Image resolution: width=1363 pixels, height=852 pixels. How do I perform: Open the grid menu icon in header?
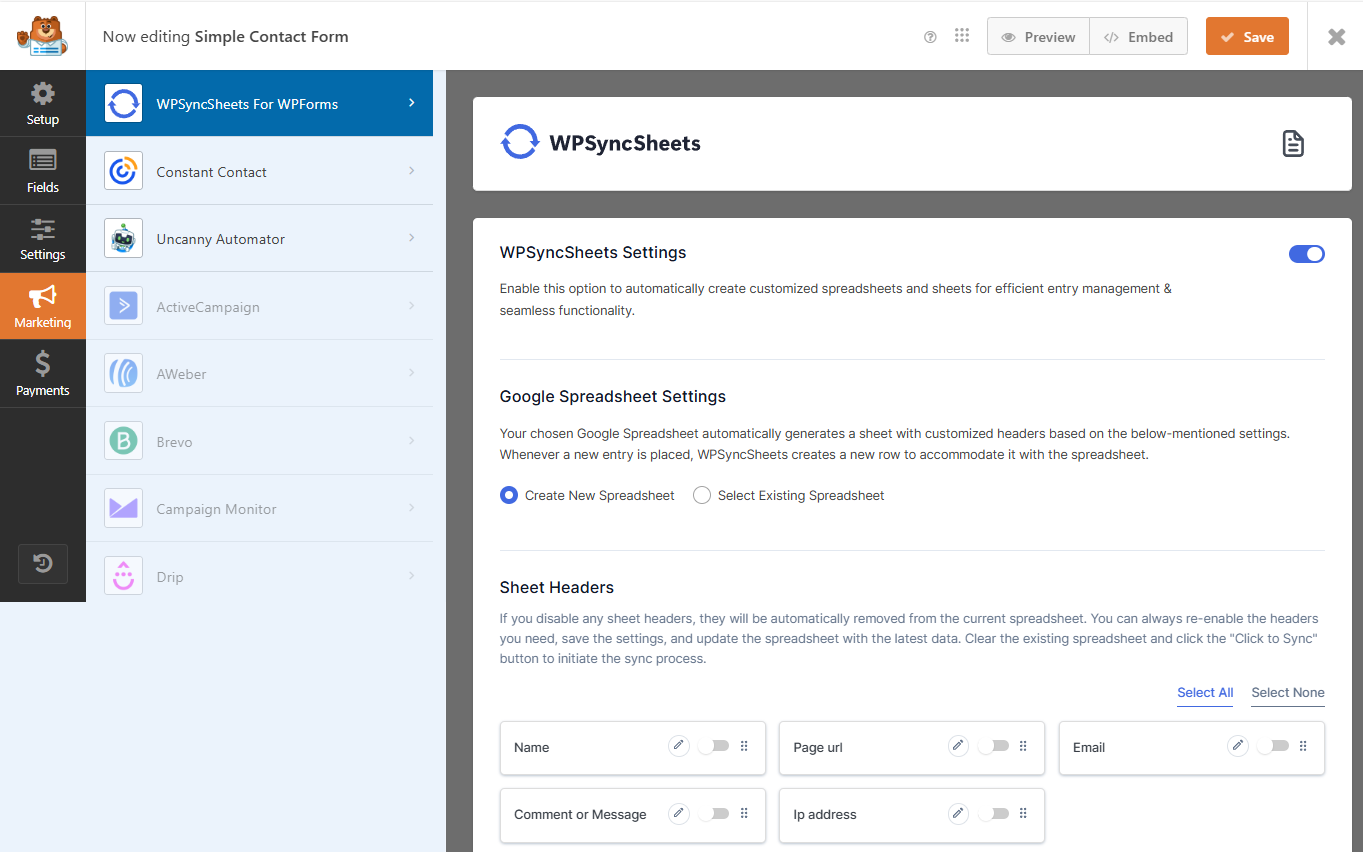[x=962, y=36]
